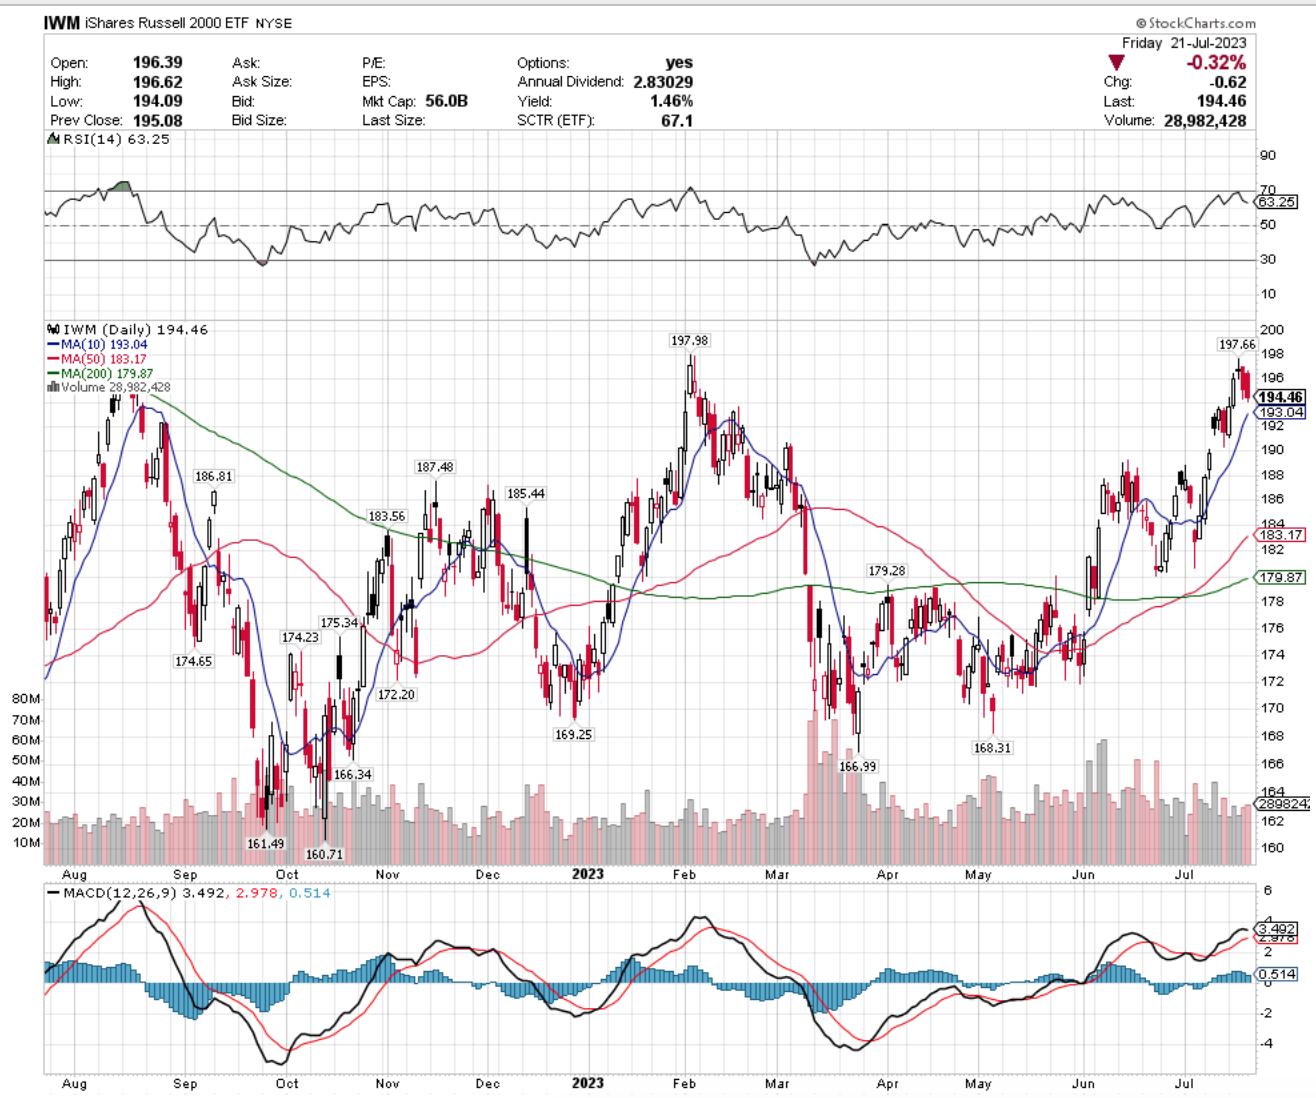1316x1098 pixels.
Task: Click the 0.514 histogram tag on right axis
Action: coord(1277,974)
